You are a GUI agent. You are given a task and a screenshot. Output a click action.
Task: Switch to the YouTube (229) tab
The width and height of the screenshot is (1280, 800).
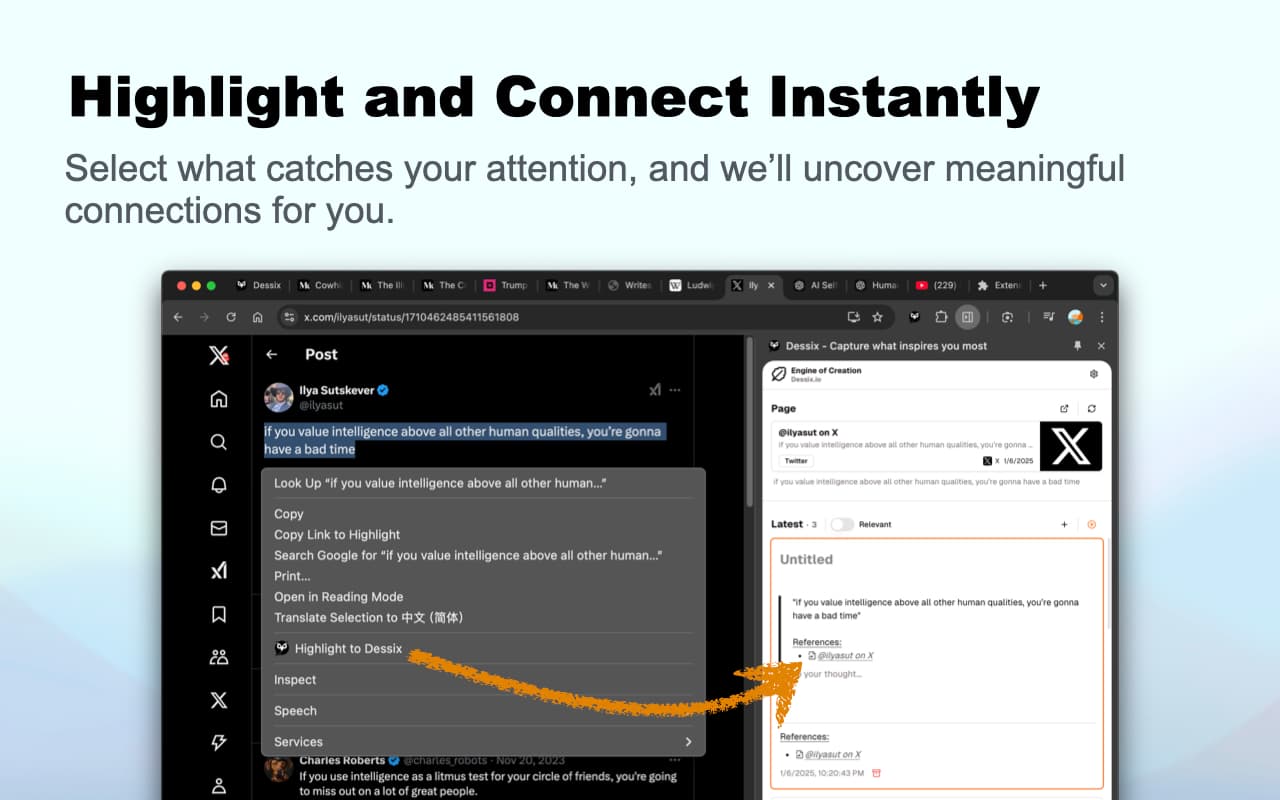936,285
